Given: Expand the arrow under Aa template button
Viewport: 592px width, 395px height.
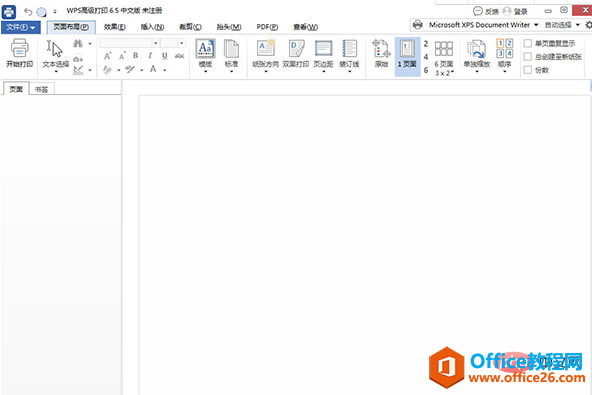Looking at the screenshot, I should coord(205,71).
